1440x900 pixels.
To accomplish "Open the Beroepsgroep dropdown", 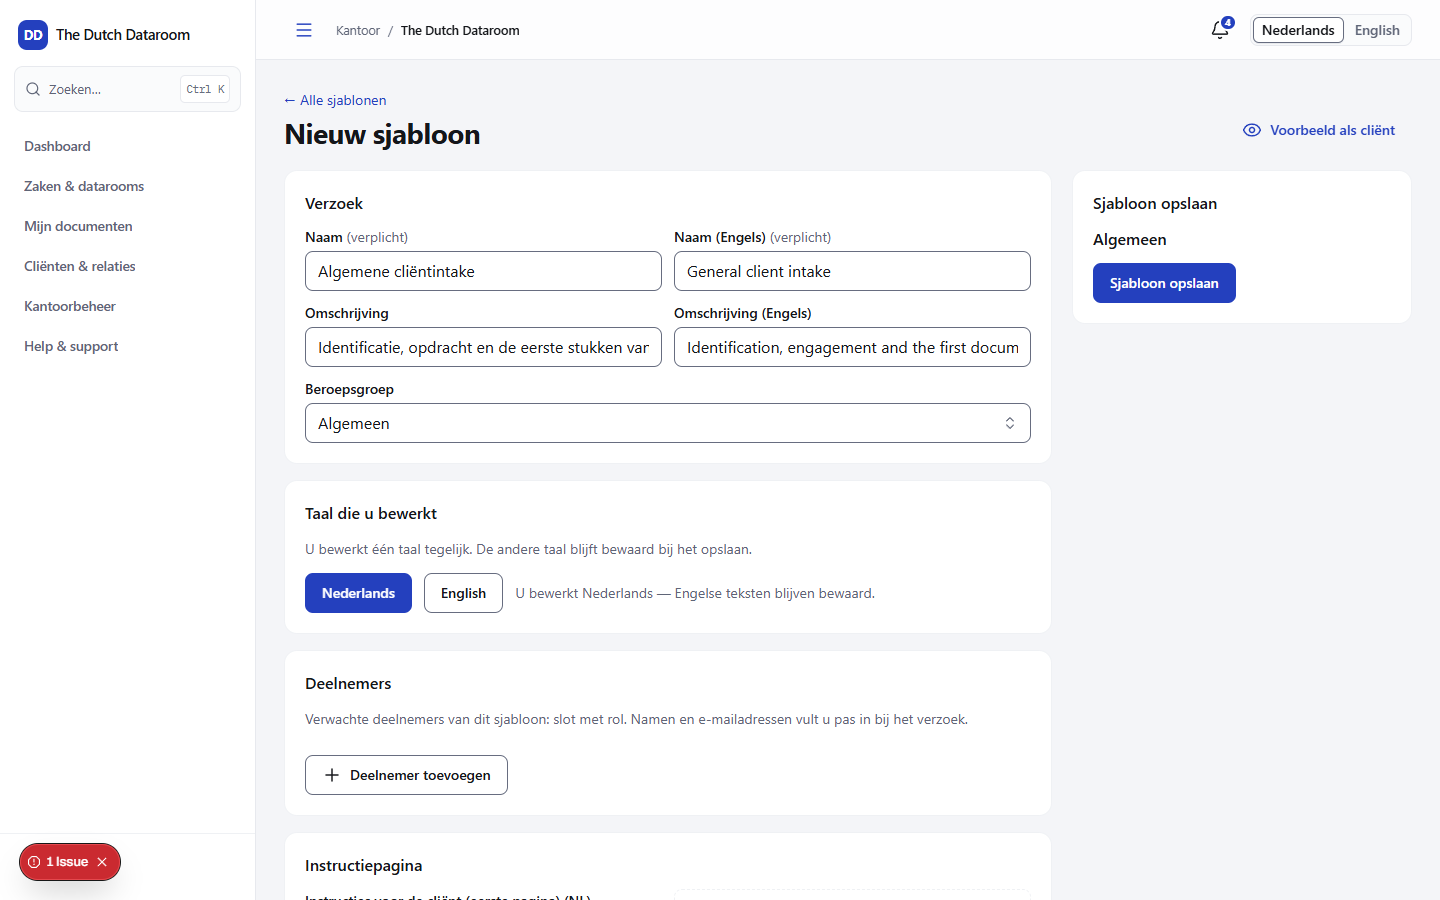I will pos(668,423).
